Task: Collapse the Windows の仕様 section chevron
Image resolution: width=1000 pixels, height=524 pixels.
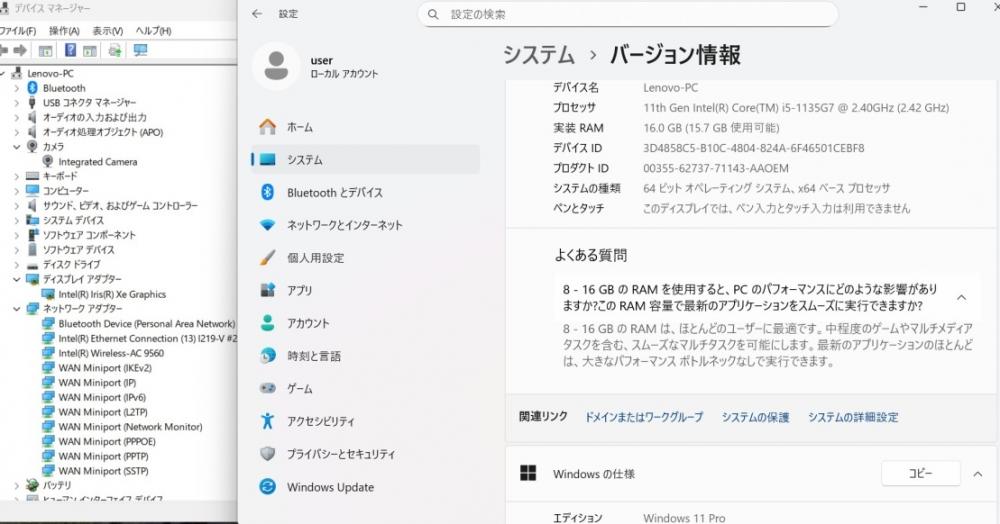Action: pos(978,474)
